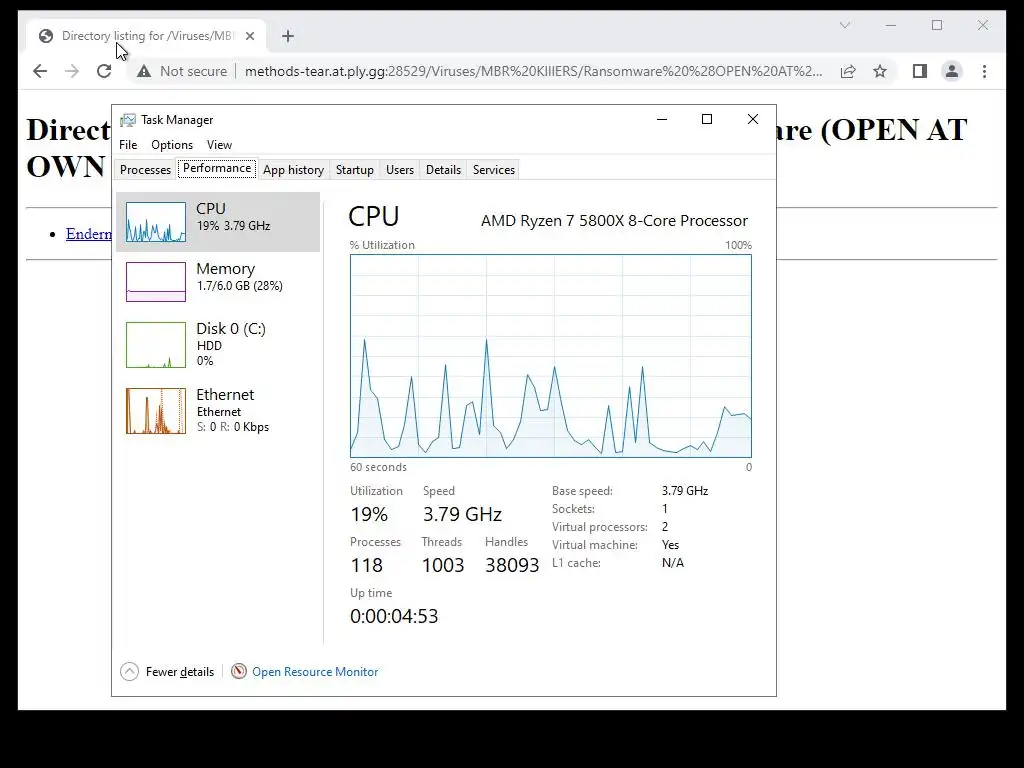Click the Disk 0 (C:) HDD label
The width and height of the screenshot is (1024, 768).
[209, 346]
